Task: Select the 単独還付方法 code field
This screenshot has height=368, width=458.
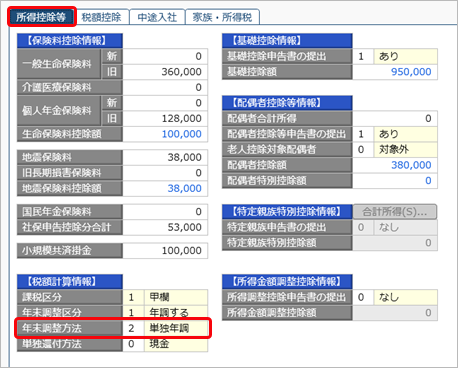Action: tap(133, 344)
